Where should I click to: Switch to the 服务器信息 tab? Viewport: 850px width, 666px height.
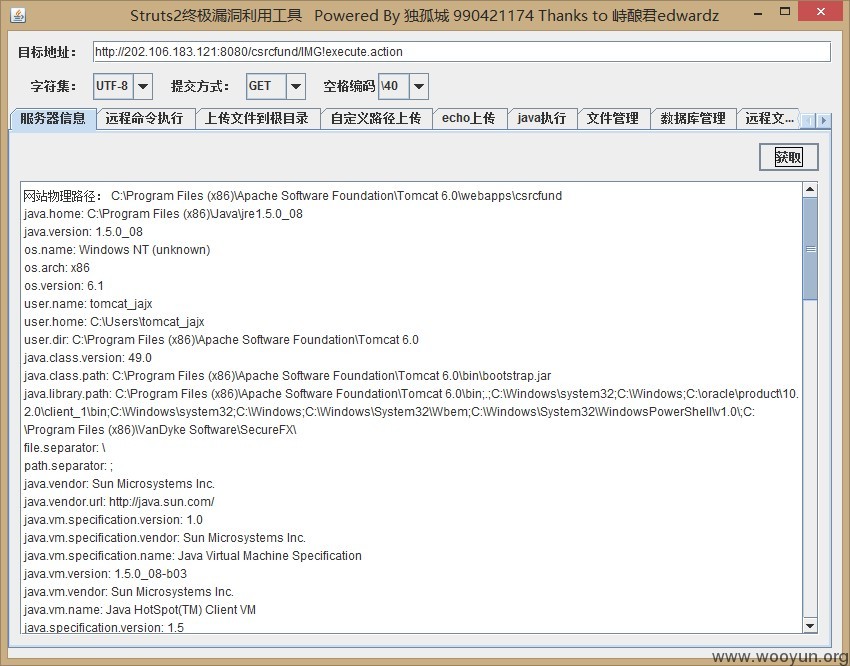(x=53, y=119)
